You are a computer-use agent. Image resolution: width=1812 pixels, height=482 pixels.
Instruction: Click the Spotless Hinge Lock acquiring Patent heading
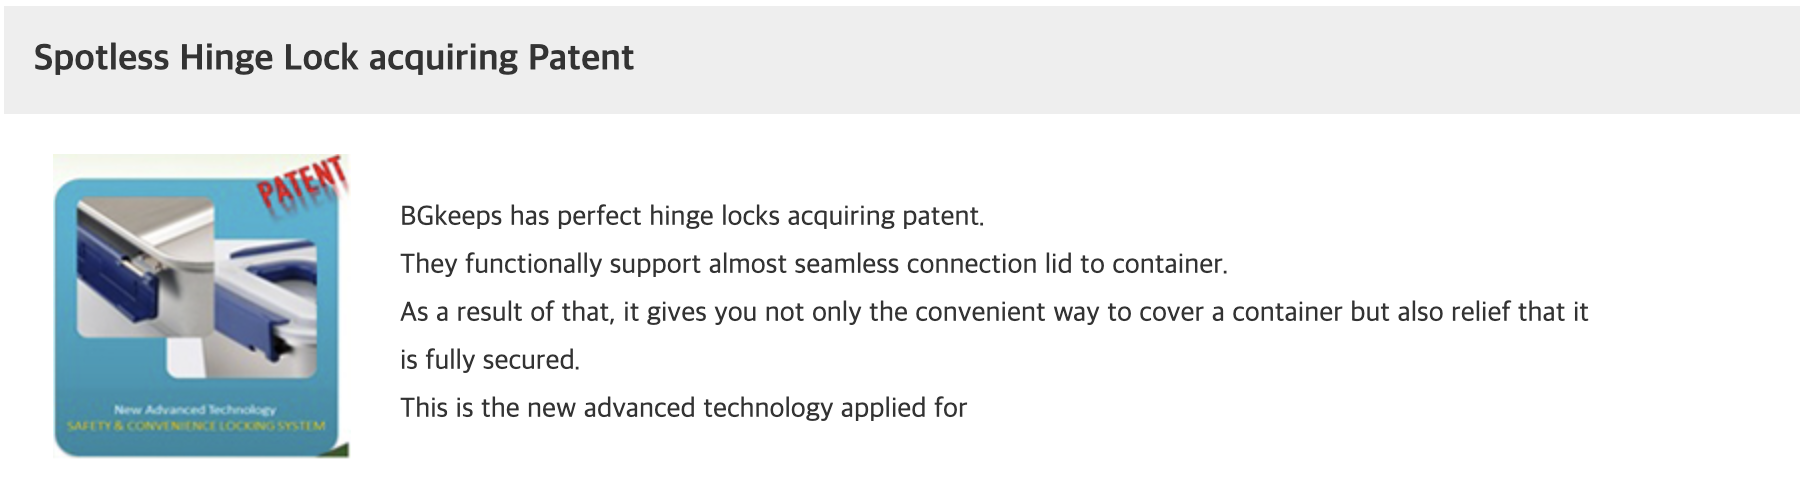(x=334, y=58)
